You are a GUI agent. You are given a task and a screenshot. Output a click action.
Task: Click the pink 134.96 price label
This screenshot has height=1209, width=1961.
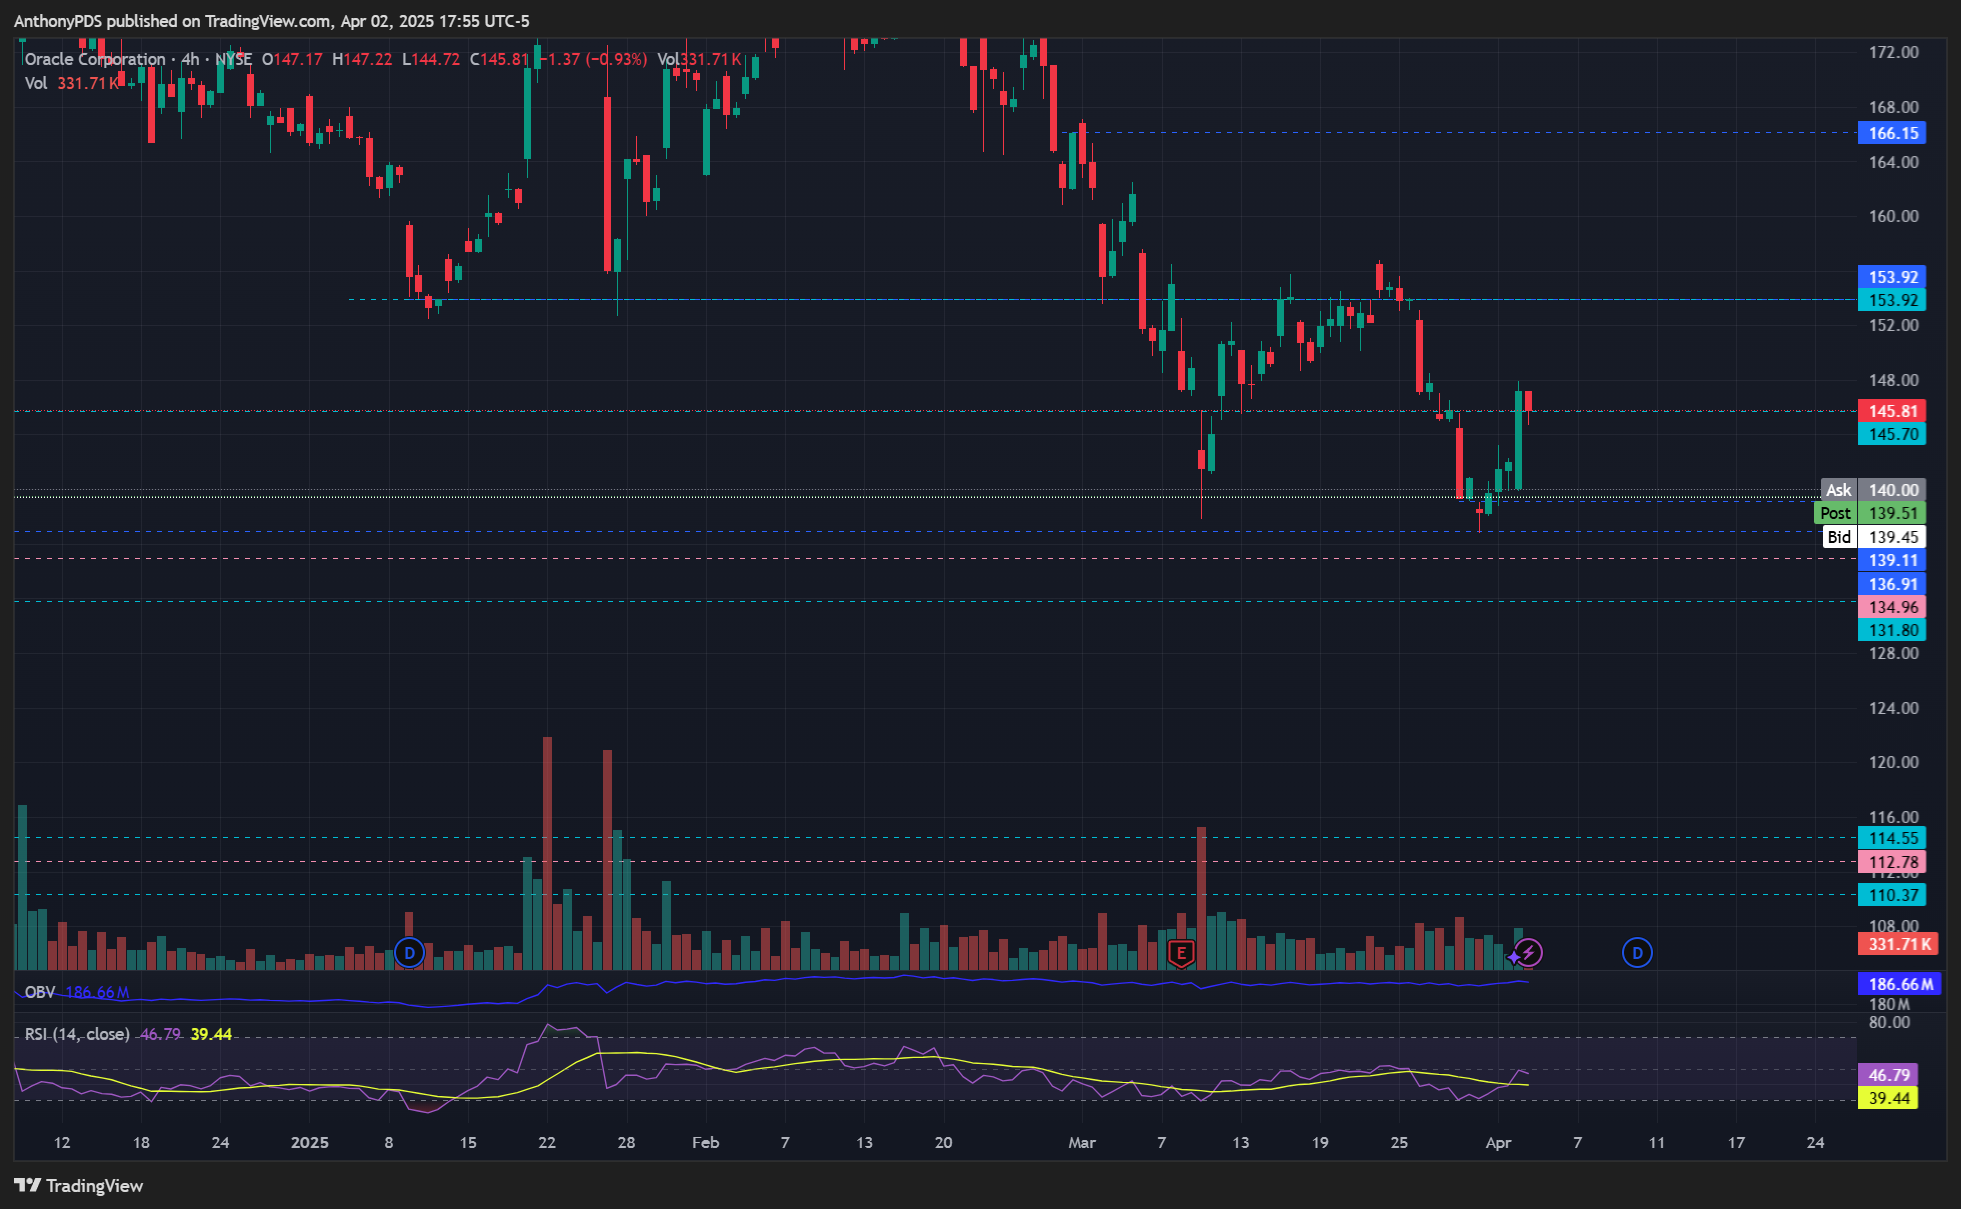(1892, 607)
